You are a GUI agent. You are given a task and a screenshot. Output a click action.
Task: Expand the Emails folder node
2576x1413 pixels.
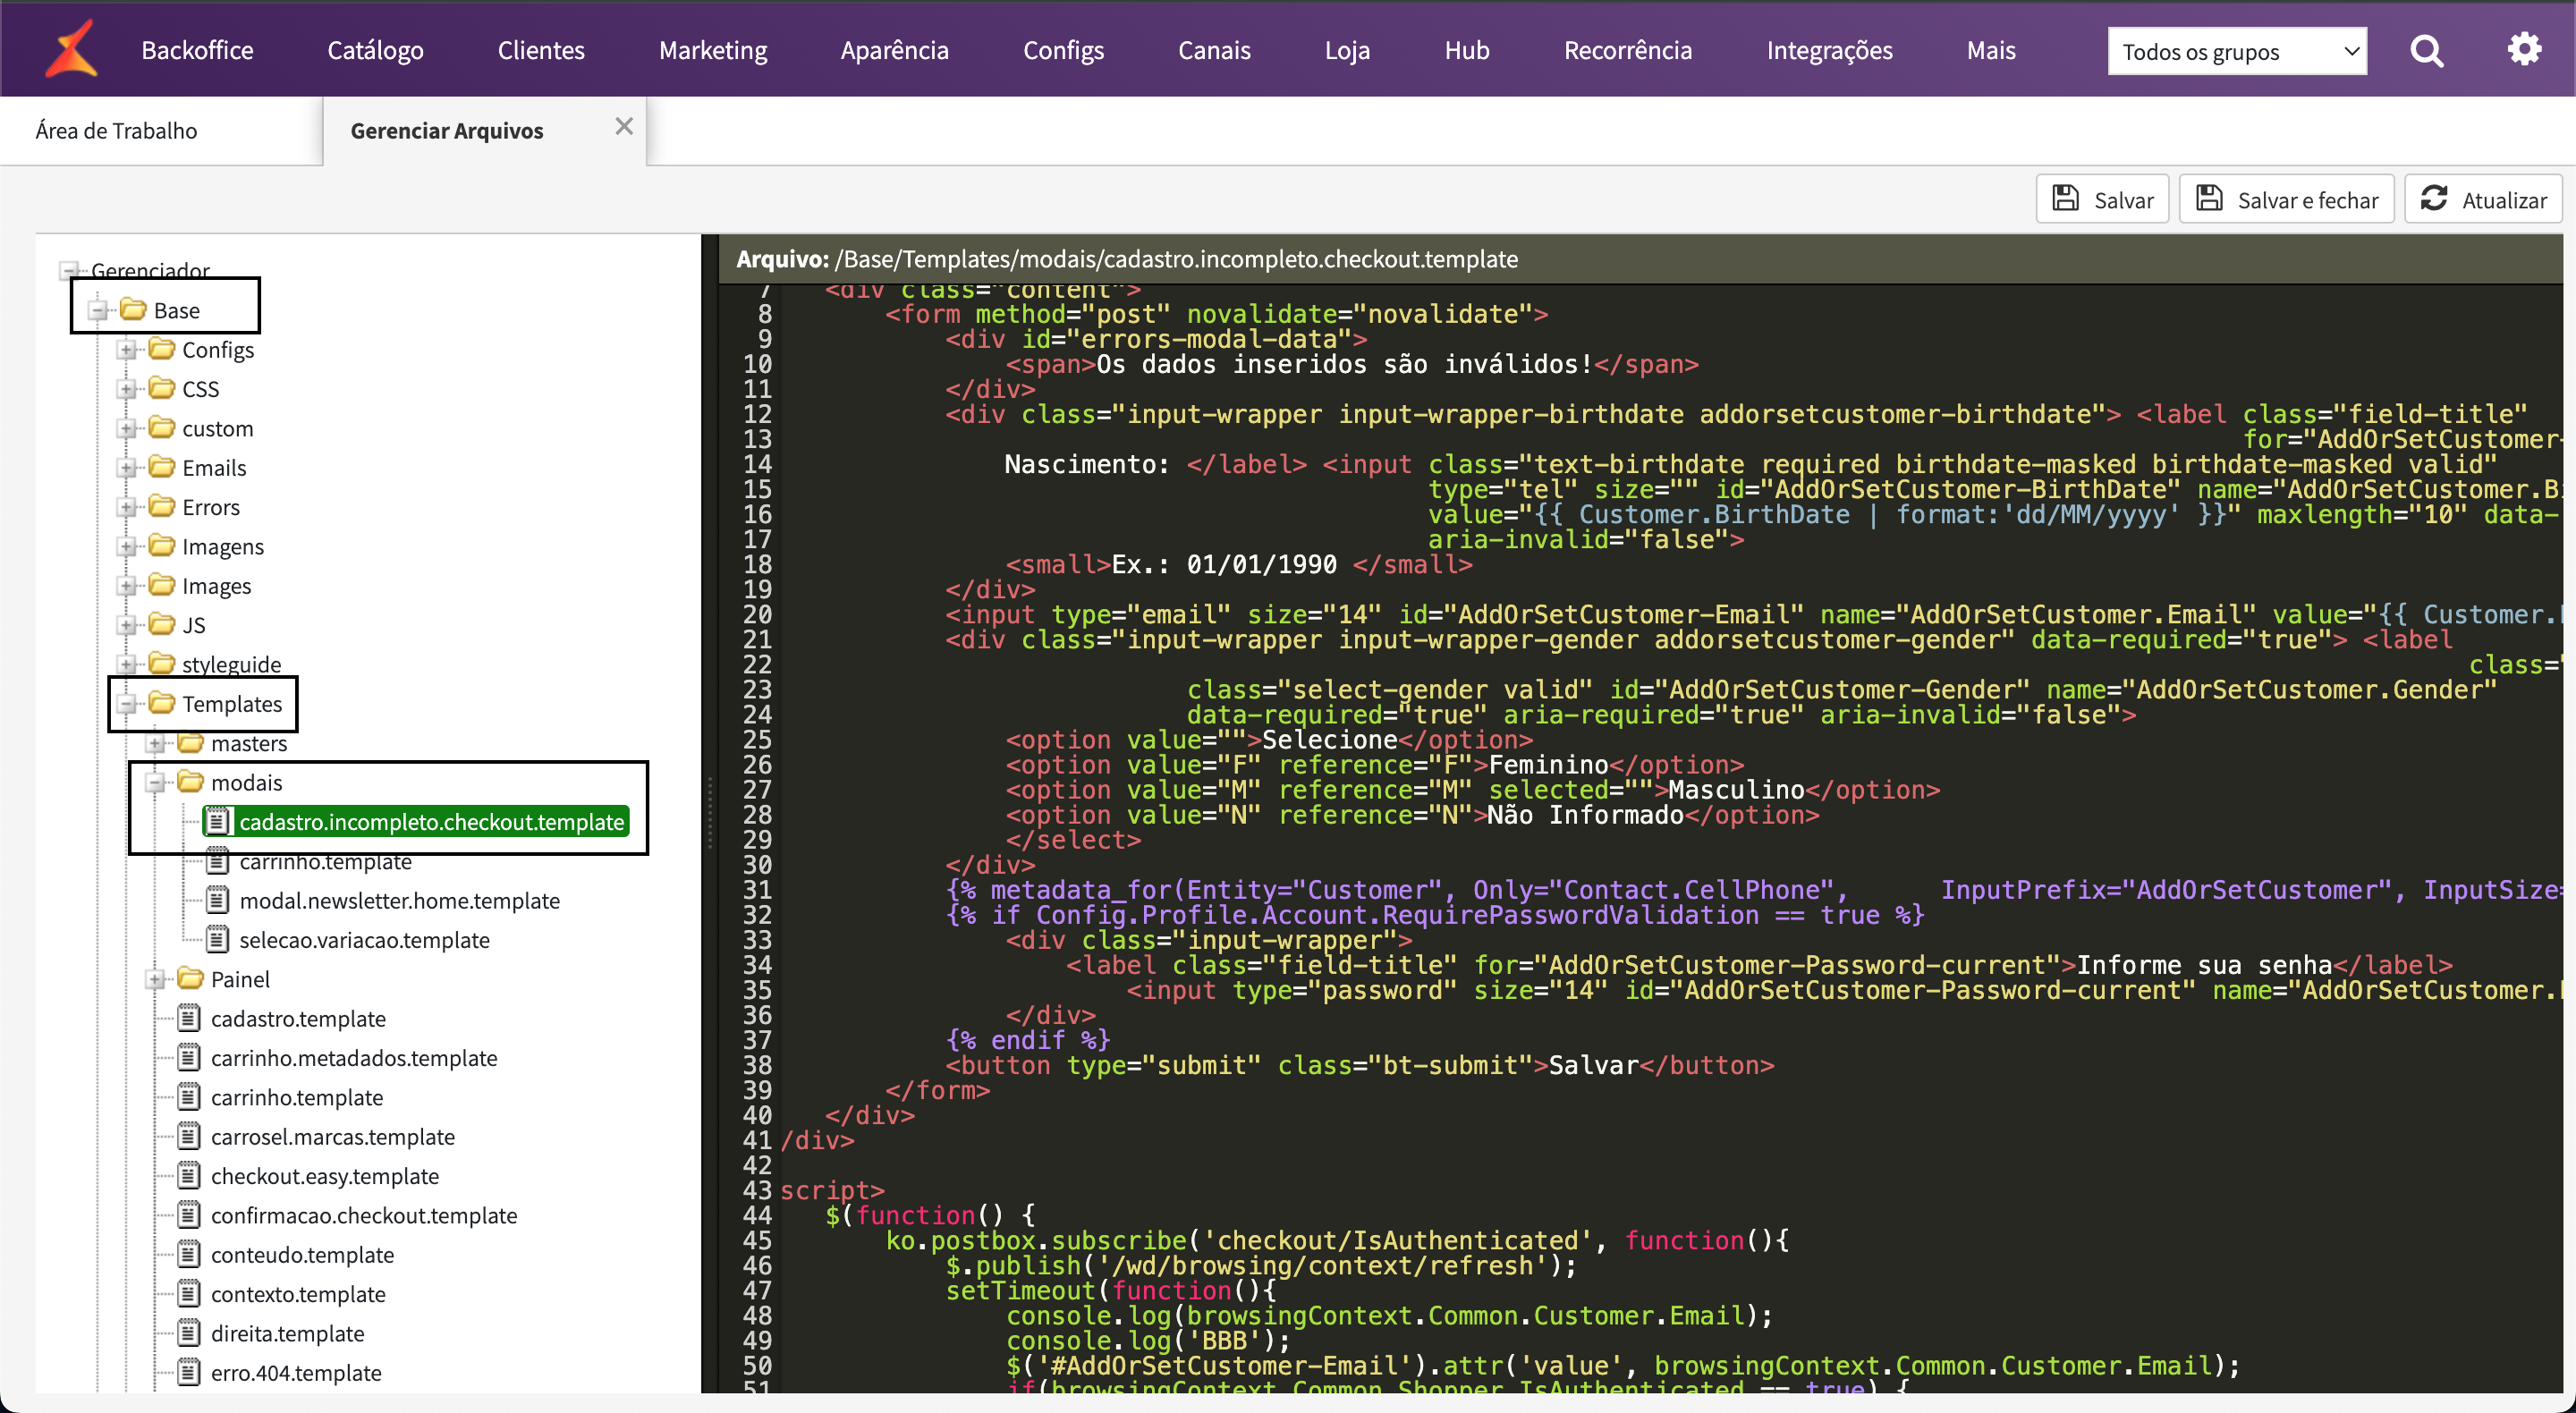(127, 468)
